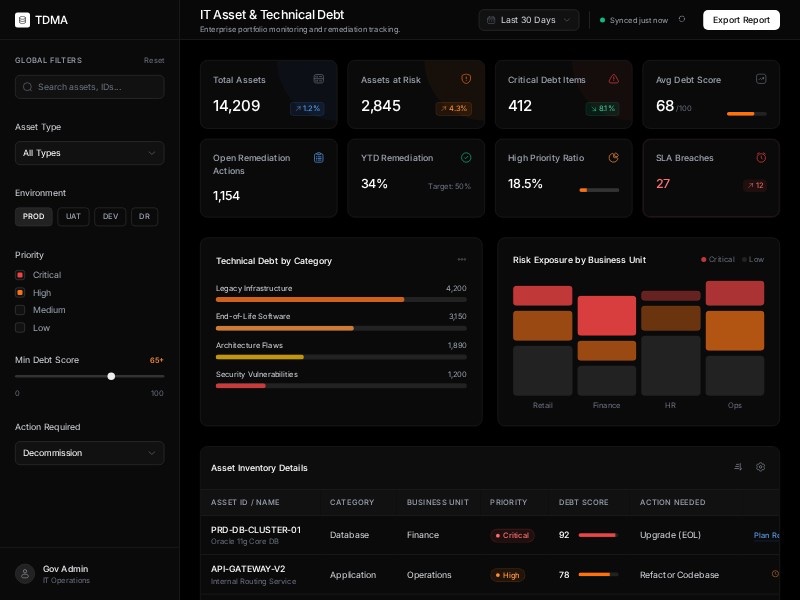Click the refresh sync icon in header
The image size is (800, 600).
pyautogui.click(x=682, y=19)
